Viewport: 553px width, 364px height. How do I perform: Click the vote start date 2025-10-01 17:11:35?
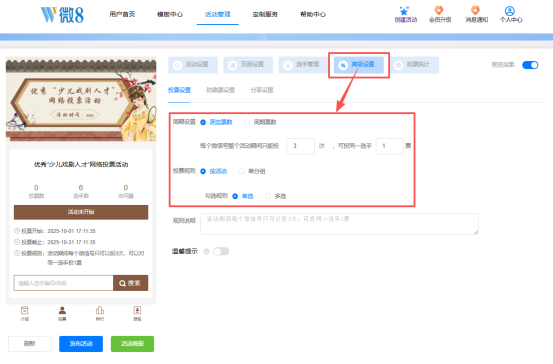point(72,231)
